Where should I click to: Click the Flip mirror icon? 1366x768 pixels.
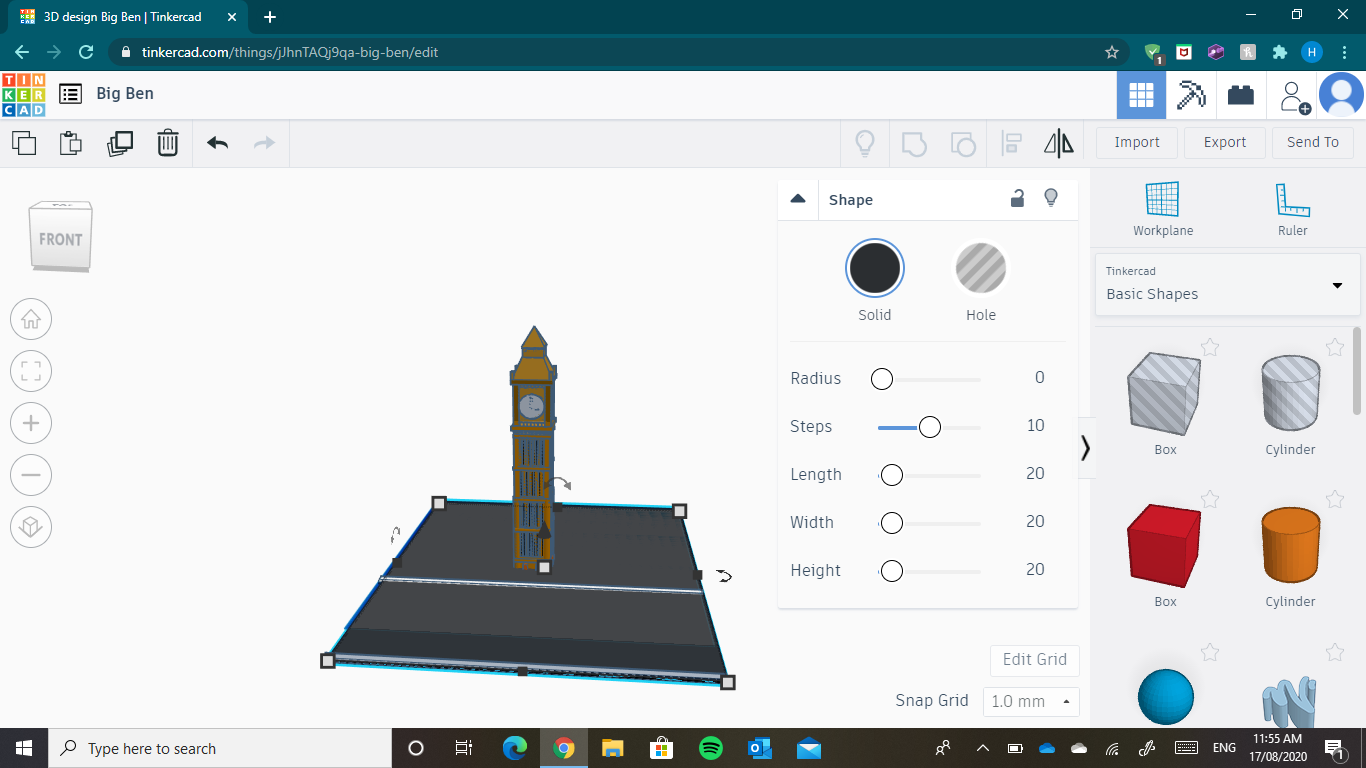[x=1059, y=144]
